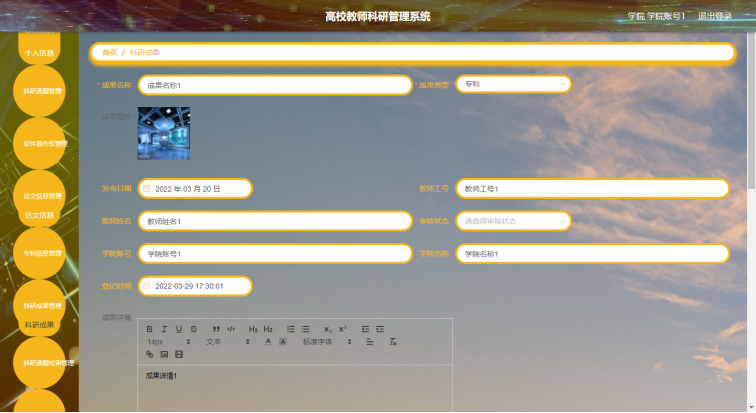Toggle italic formatting in editor
The height and width of the screenshot is (413, 756).
164,329
